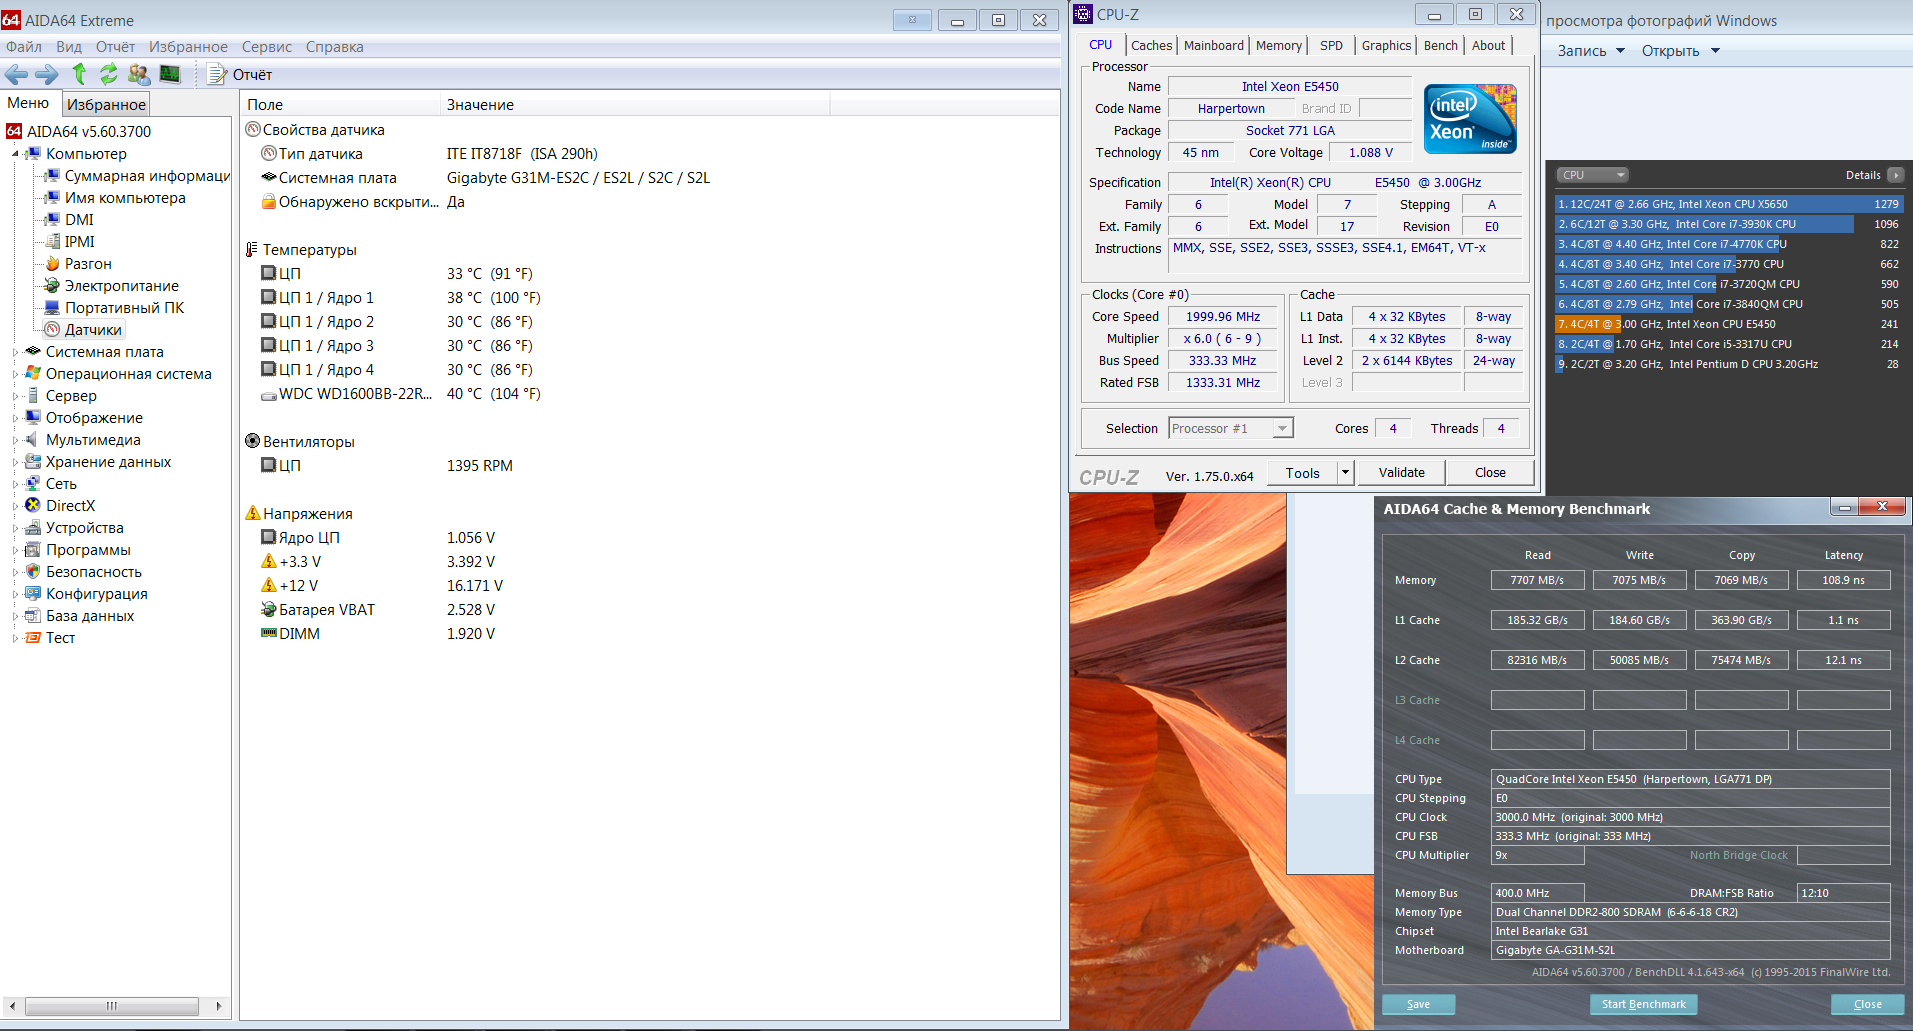Click the Tools button in CPU-Z
This screenshot has width=1913, height=1031.
coord(1303,473)
